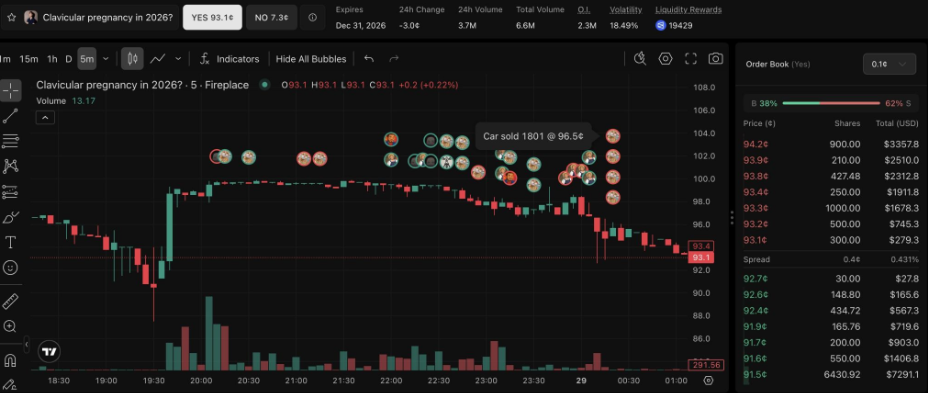Click the Order Book (Yes) header
This screenshot has width=928, height=393.
pyautogui.click(x=778, y=64)
